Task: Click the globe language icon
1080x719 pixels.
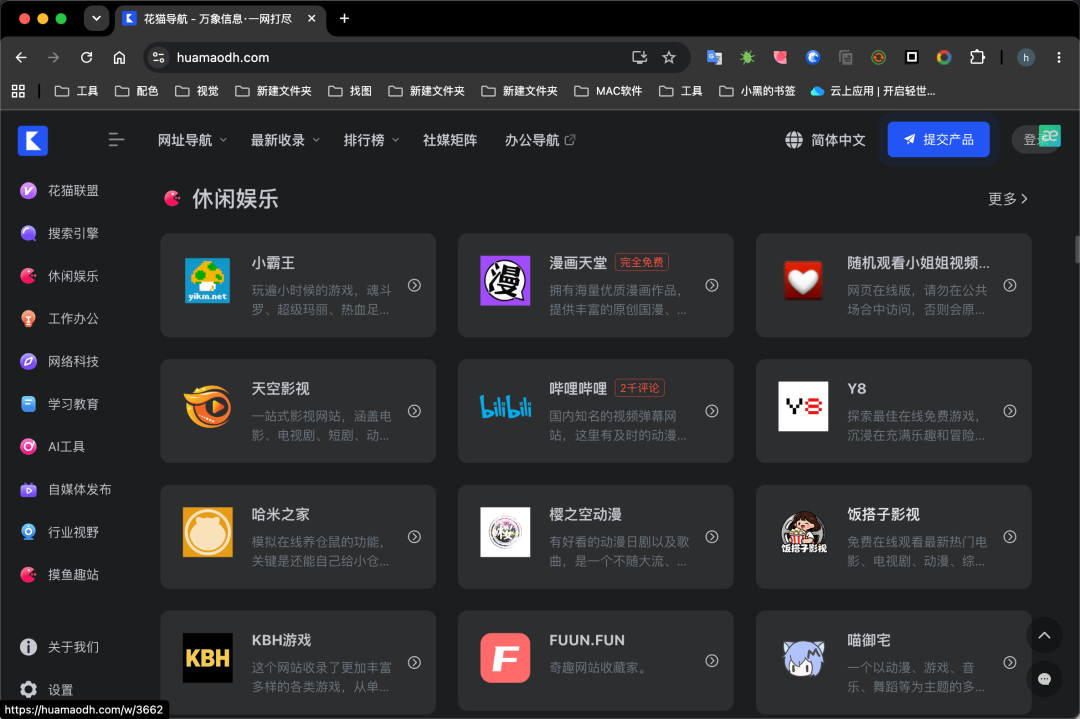Action: tap(793, 140)
